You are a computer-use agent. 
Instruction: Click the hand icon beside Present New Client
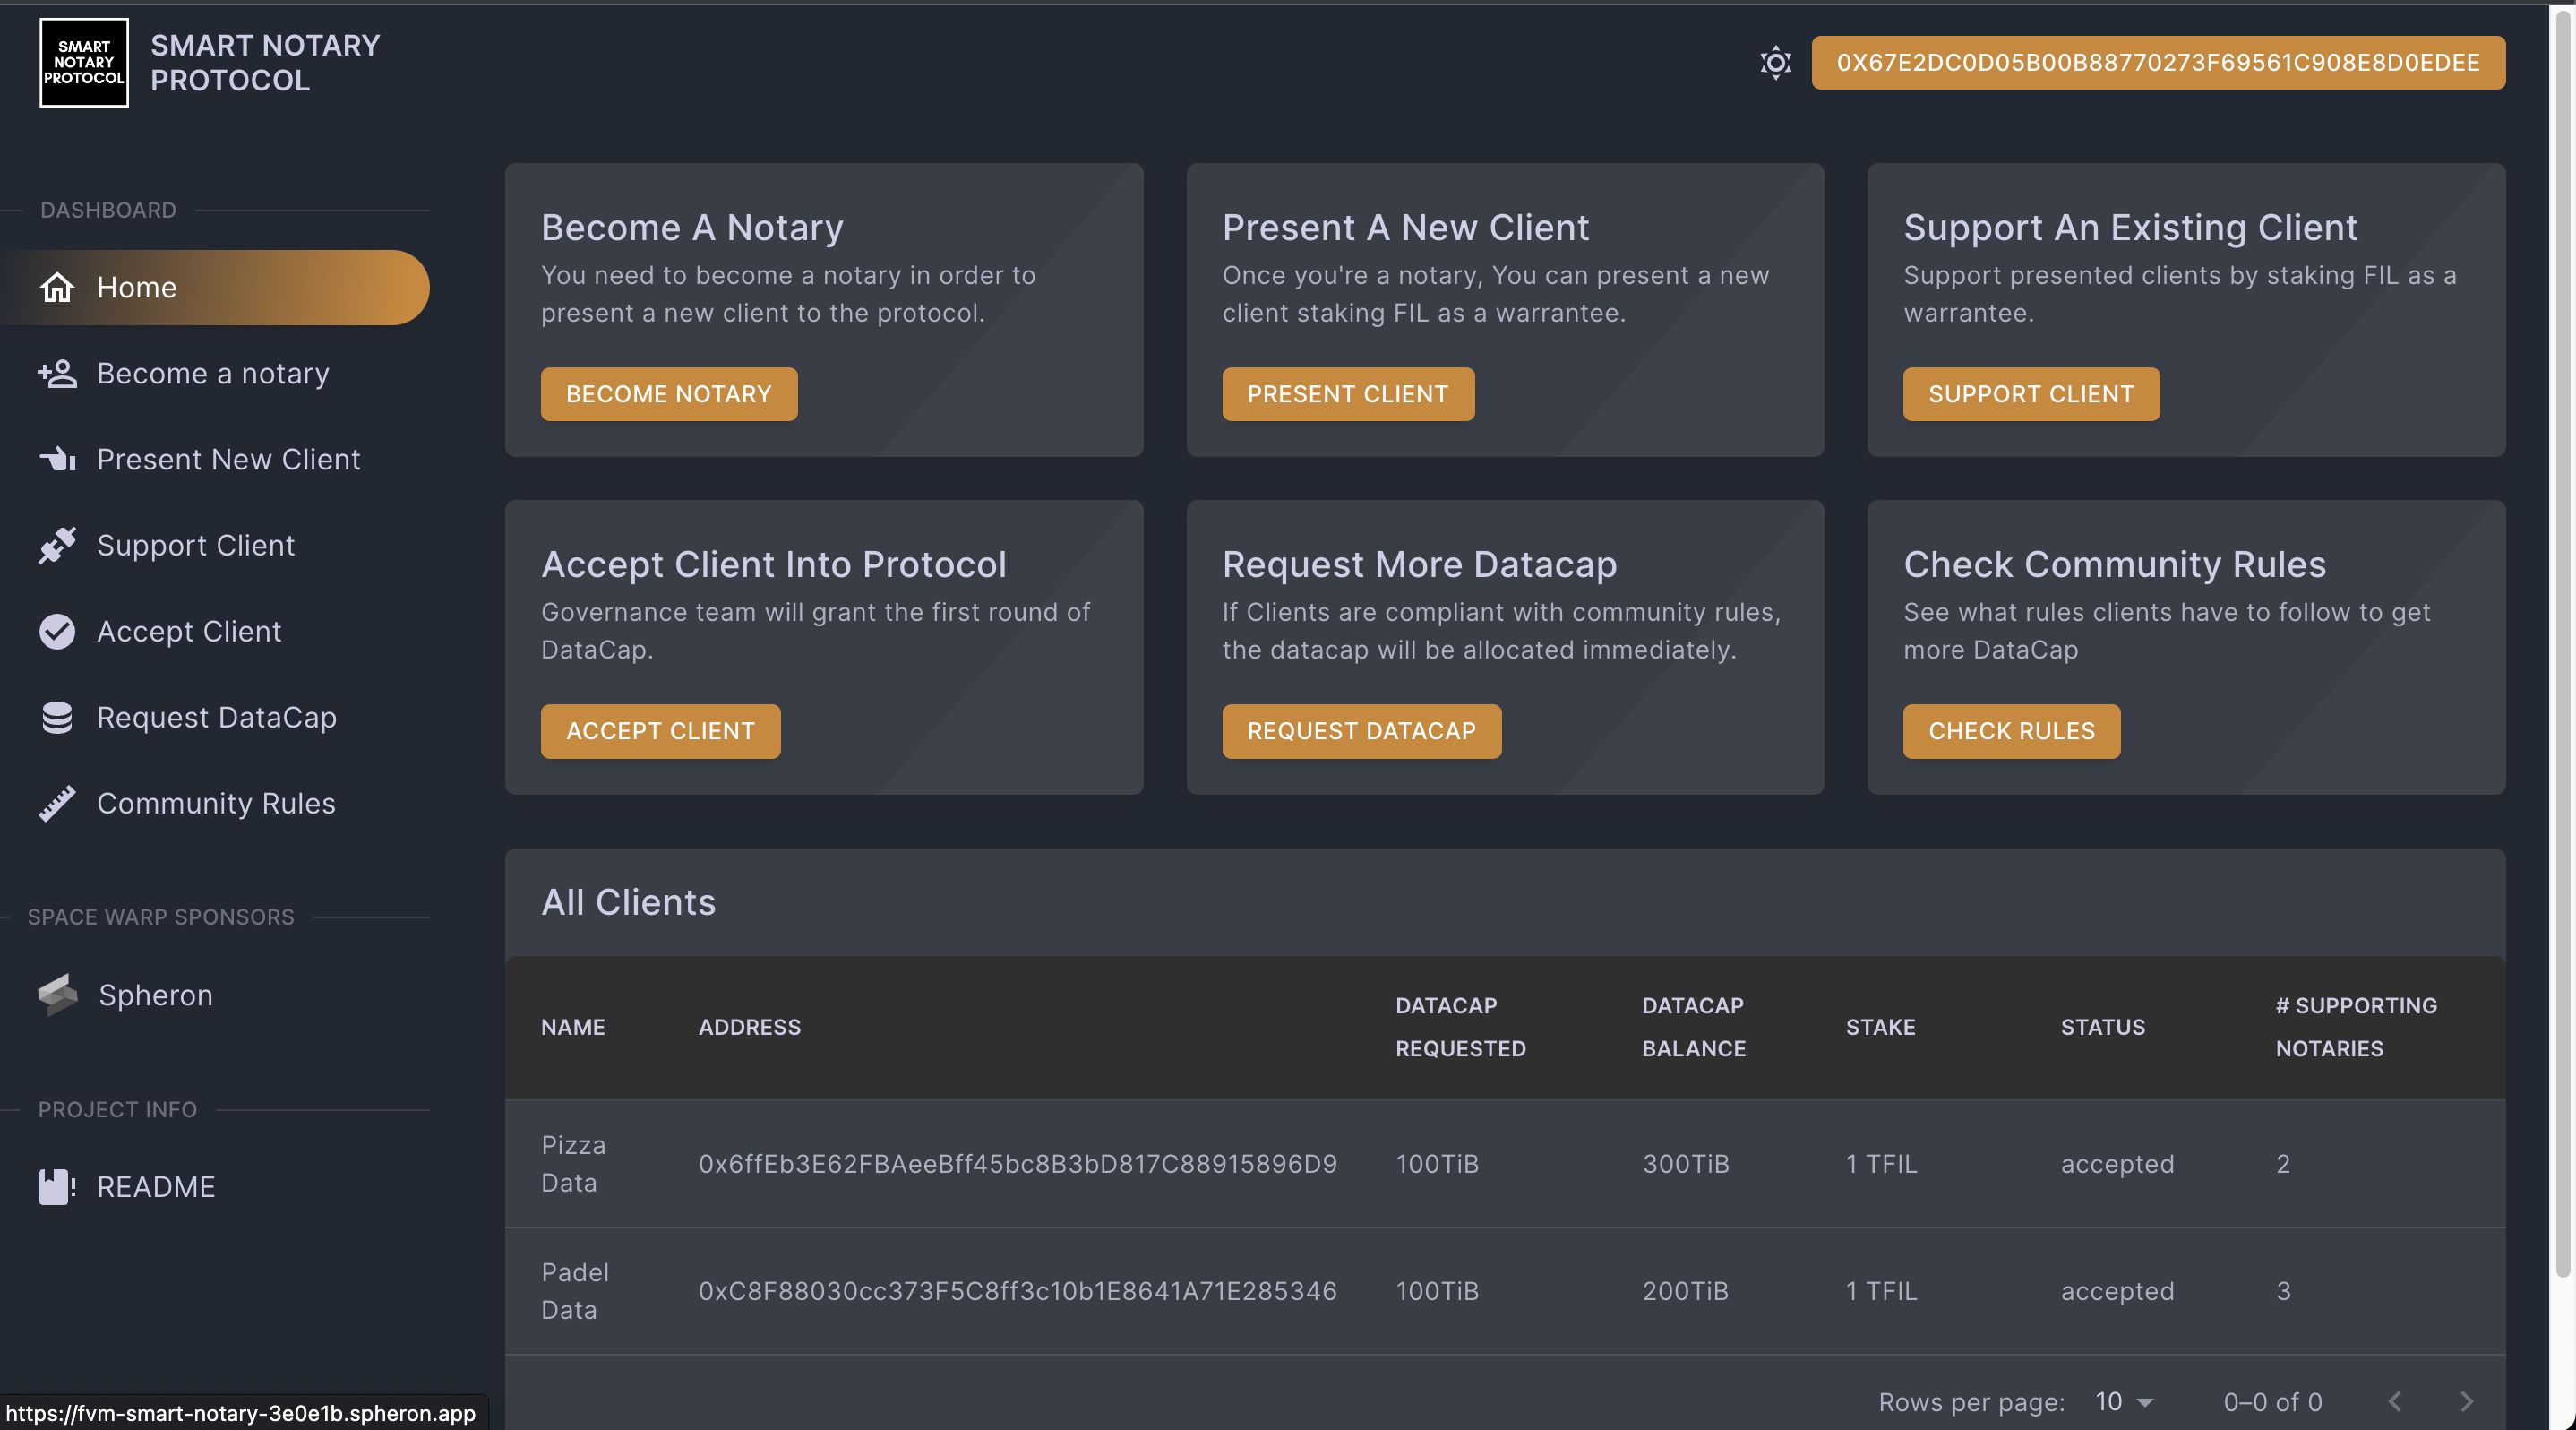tap(57, 459)
